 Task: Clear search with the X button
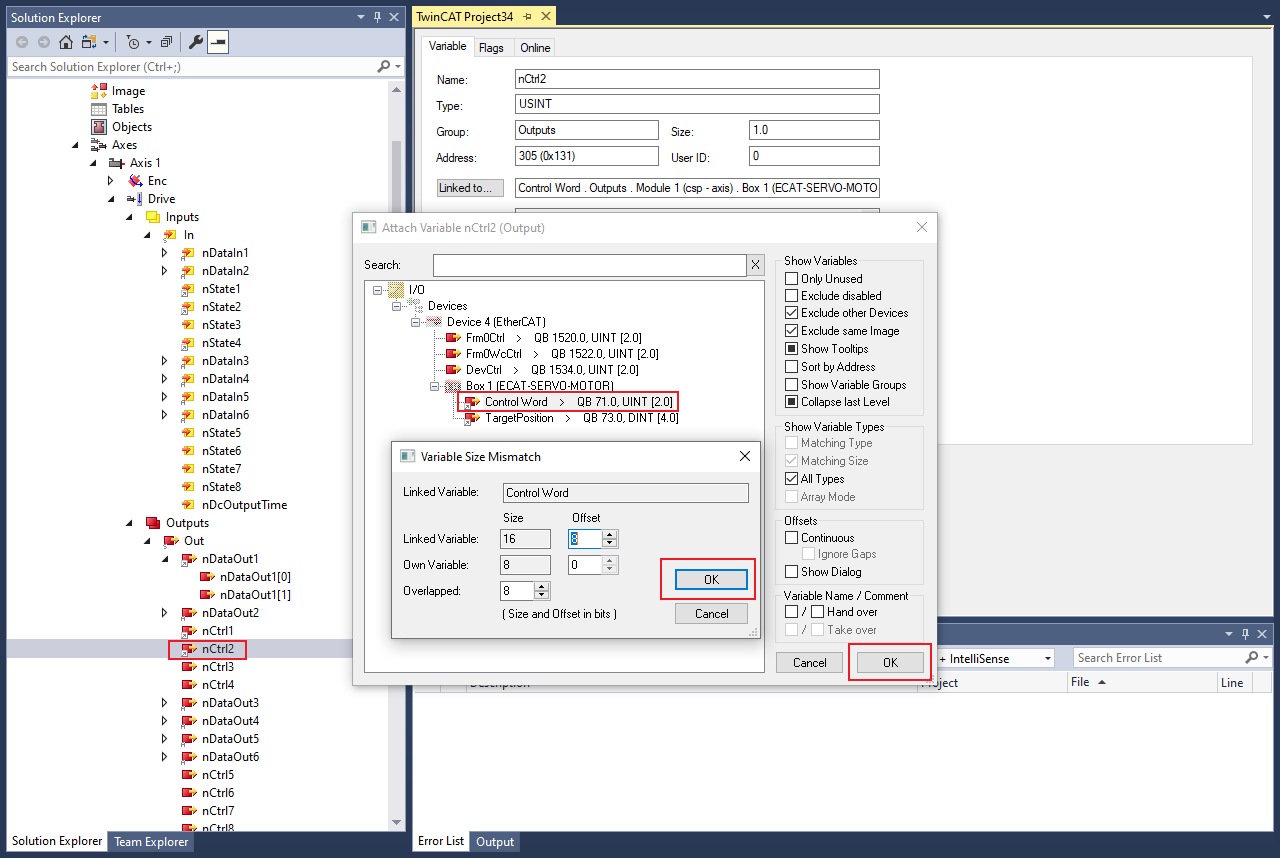[755, 265]
